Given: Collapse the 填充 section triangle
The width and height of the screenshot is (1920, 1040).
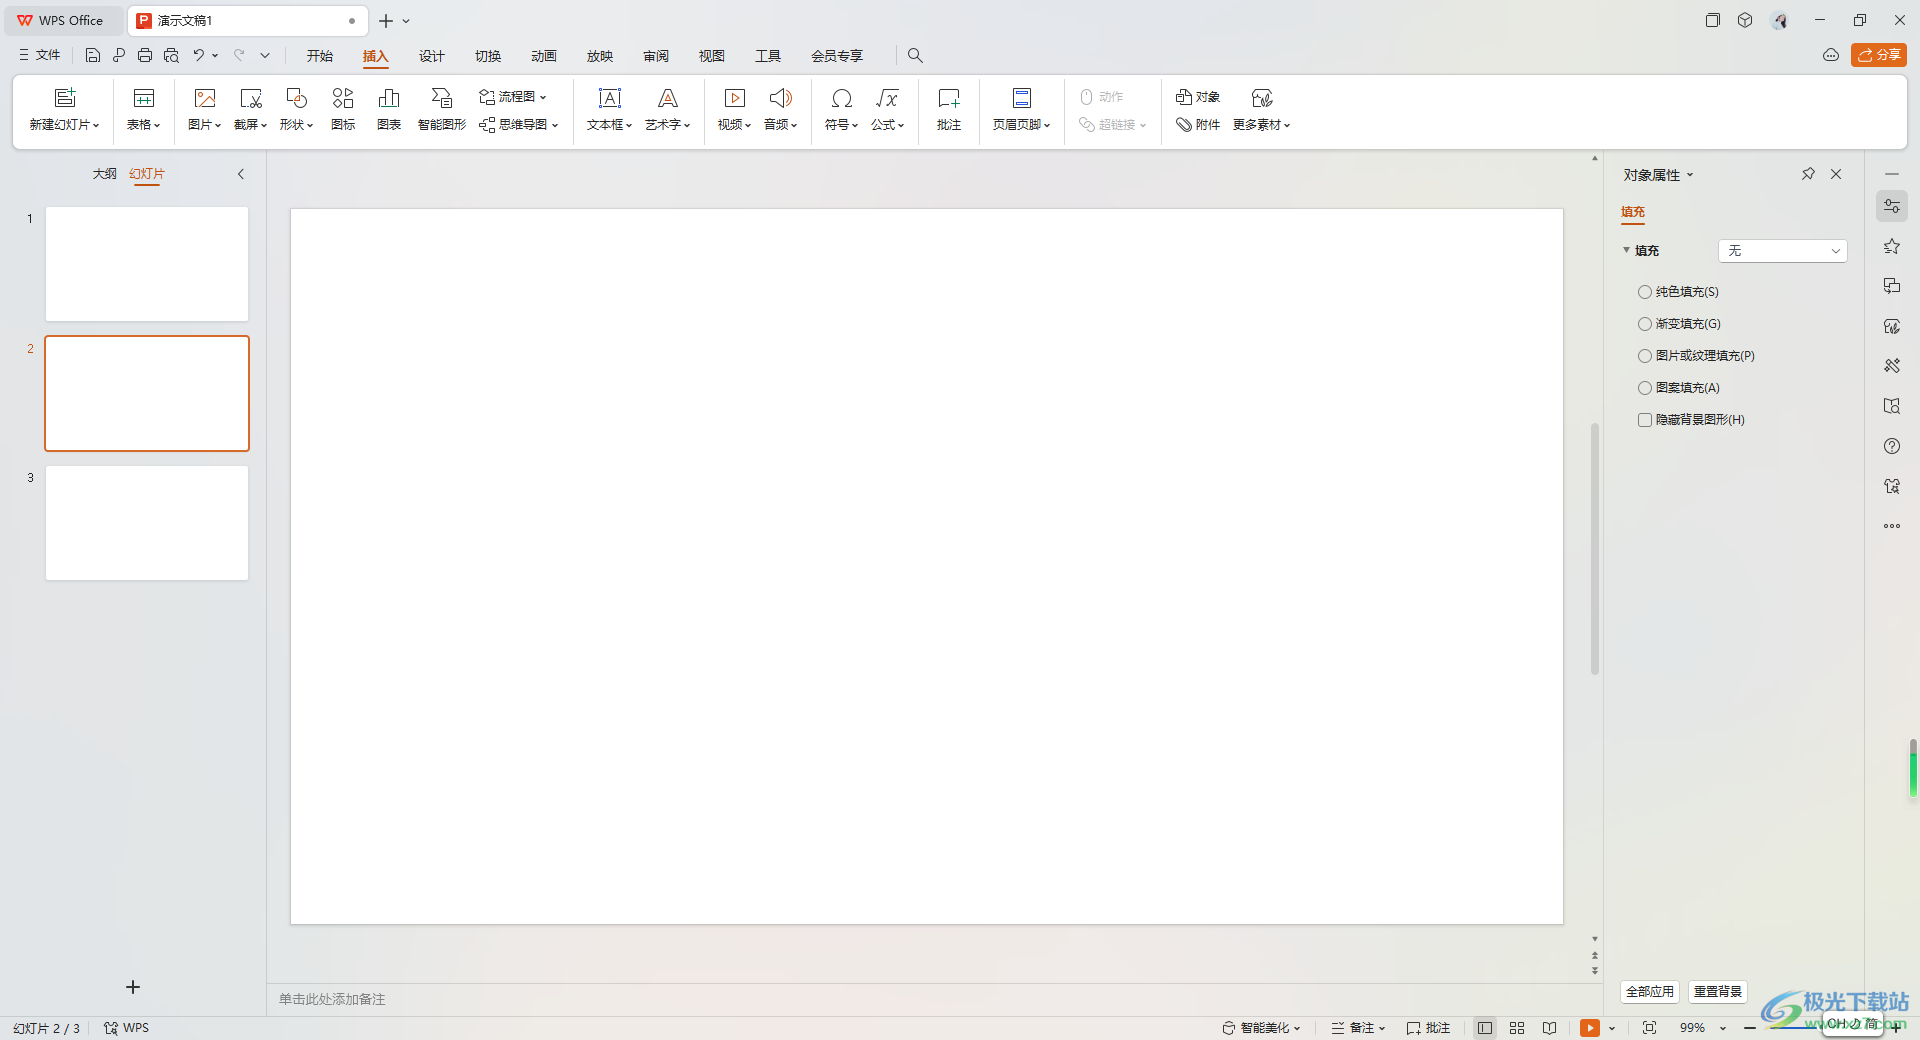Looking at the screenshot, I should tap(1626, 250).
